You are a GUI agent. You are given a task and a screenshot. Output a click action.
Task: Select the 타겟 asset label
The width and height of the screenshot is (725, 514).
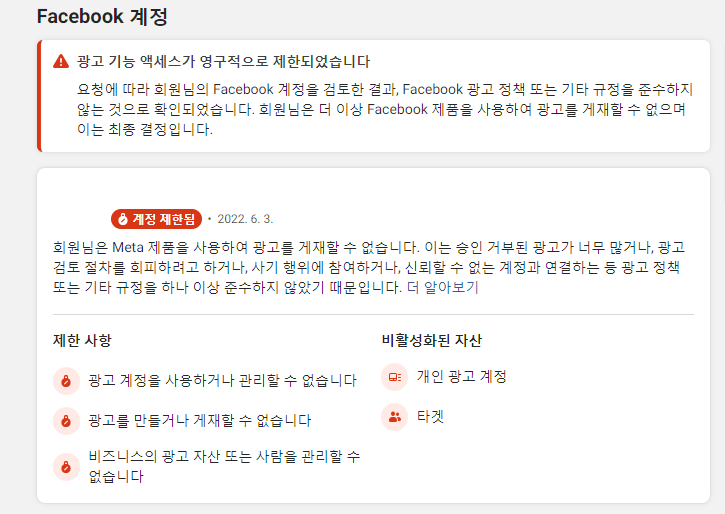coord(430,416)
